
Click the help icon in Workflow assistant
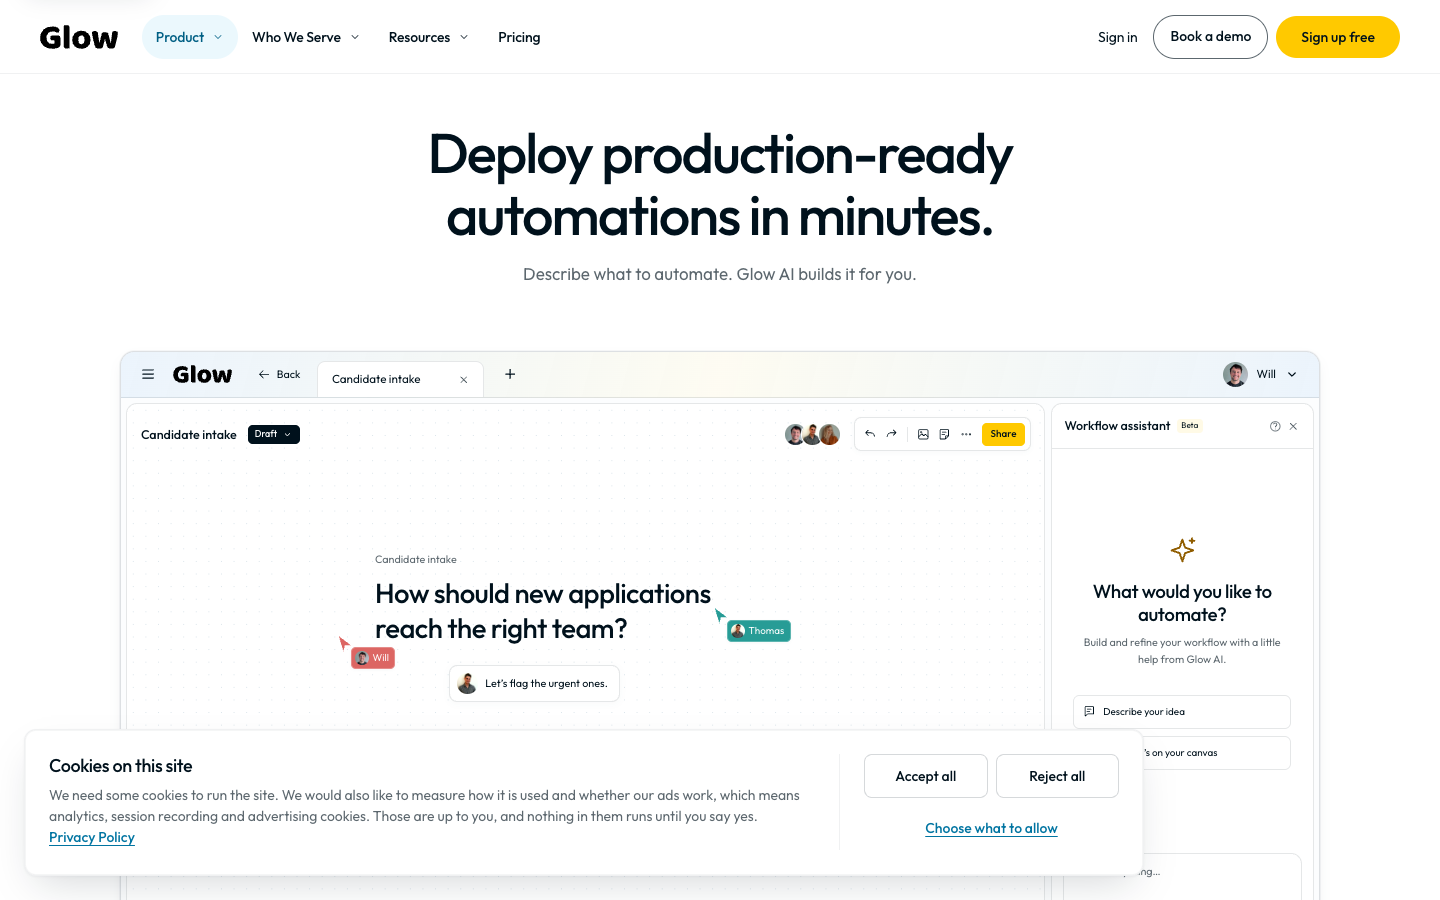(1275, 426)
